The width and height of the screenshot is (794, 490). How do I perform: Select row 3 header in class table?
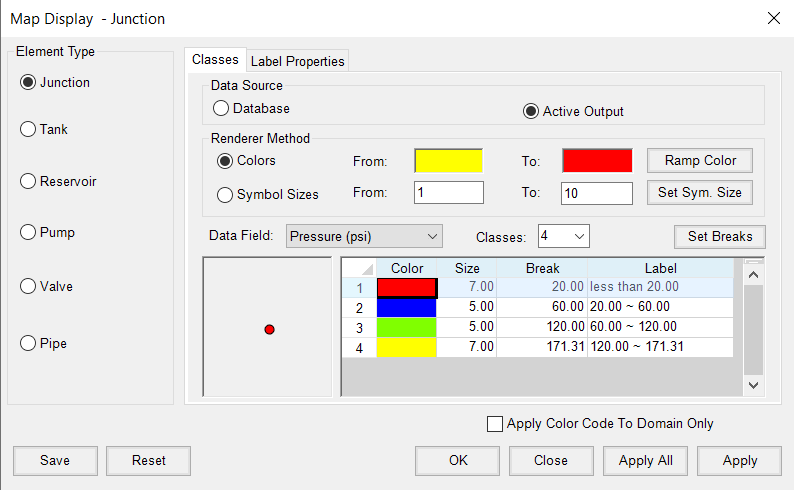pos(360,328)
